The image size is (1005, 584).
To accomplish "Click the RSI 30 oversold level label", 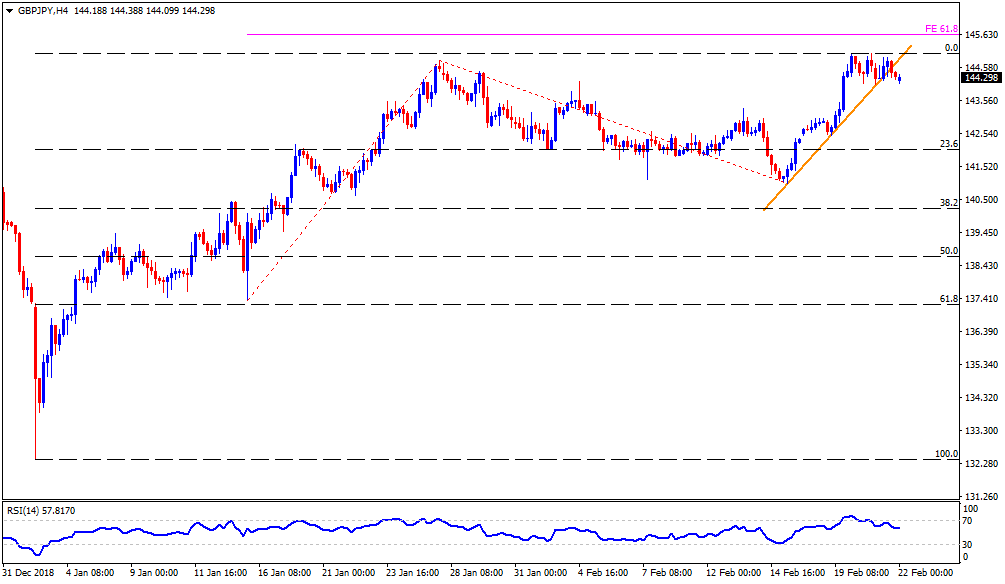I will tap(969, 545).
